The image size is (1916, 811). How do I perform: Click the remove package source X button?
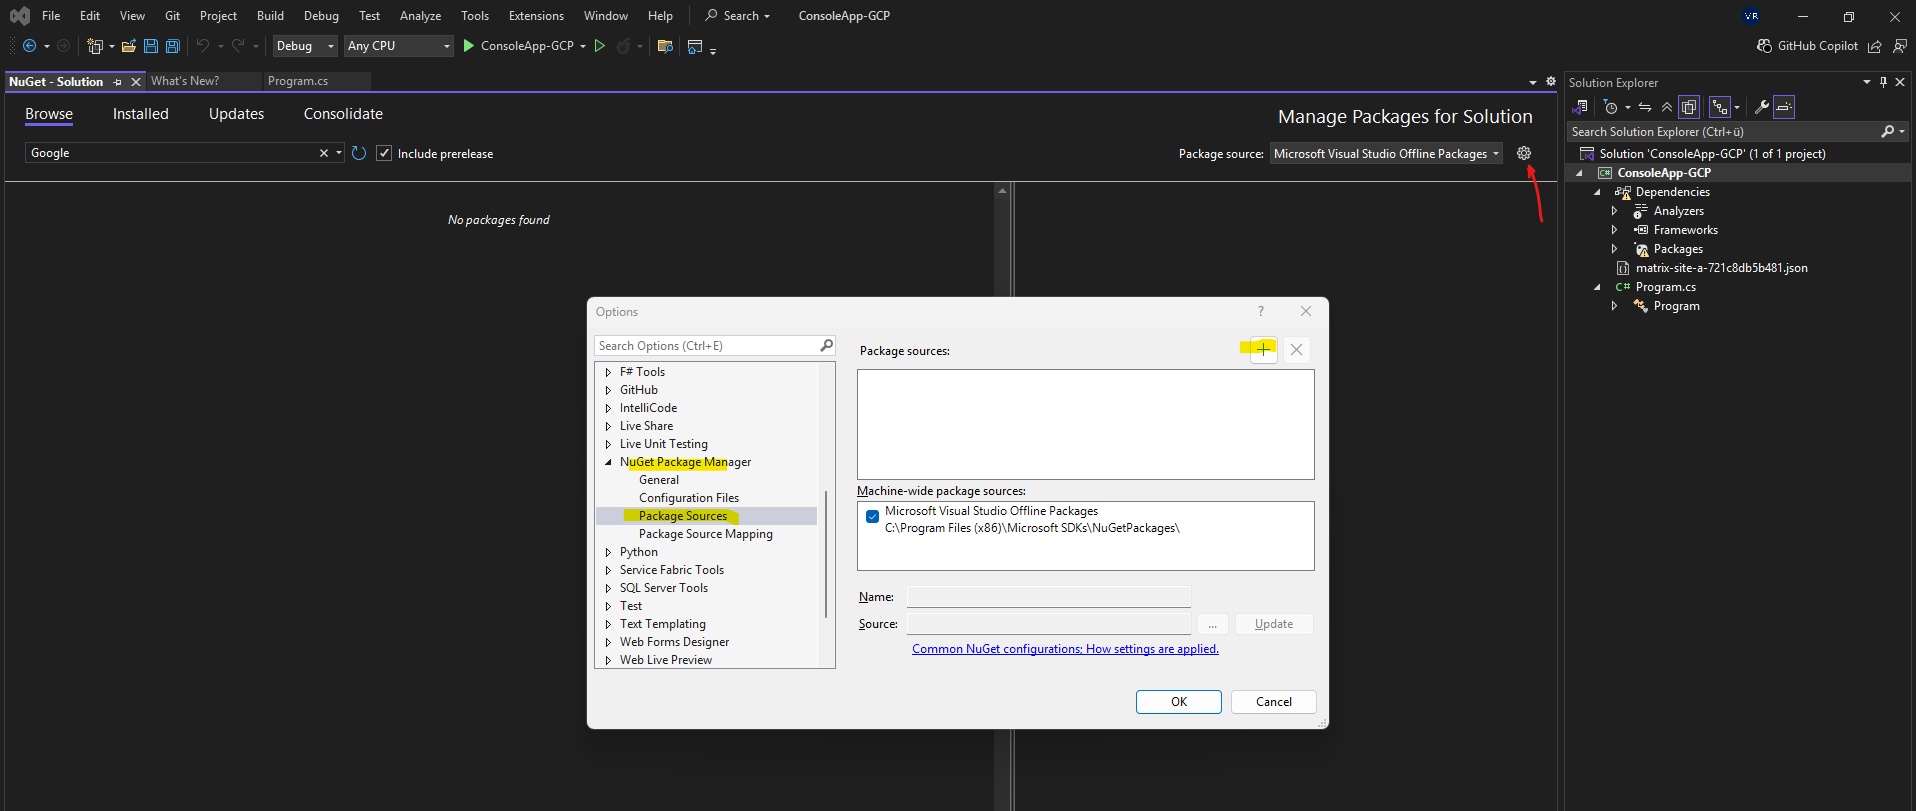1296,349
